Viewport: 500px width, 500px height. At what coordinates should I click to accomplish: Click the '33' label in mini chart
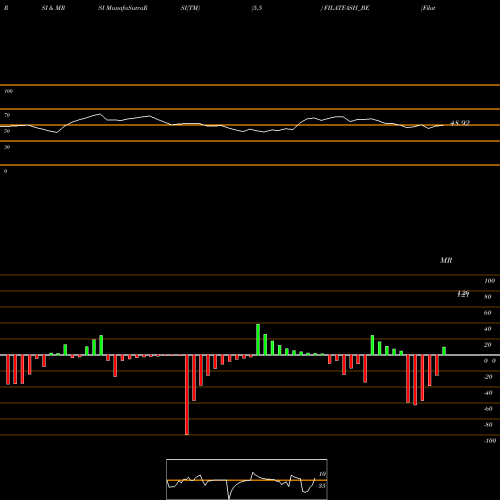[x=322, y=486]
